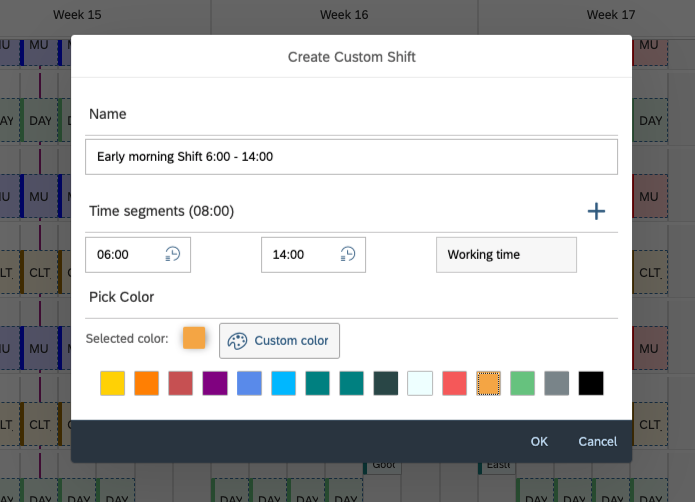Screen dimensions: 695x502
Task: Choose the sky blue color swatch
Action: (x=283, y=384)
